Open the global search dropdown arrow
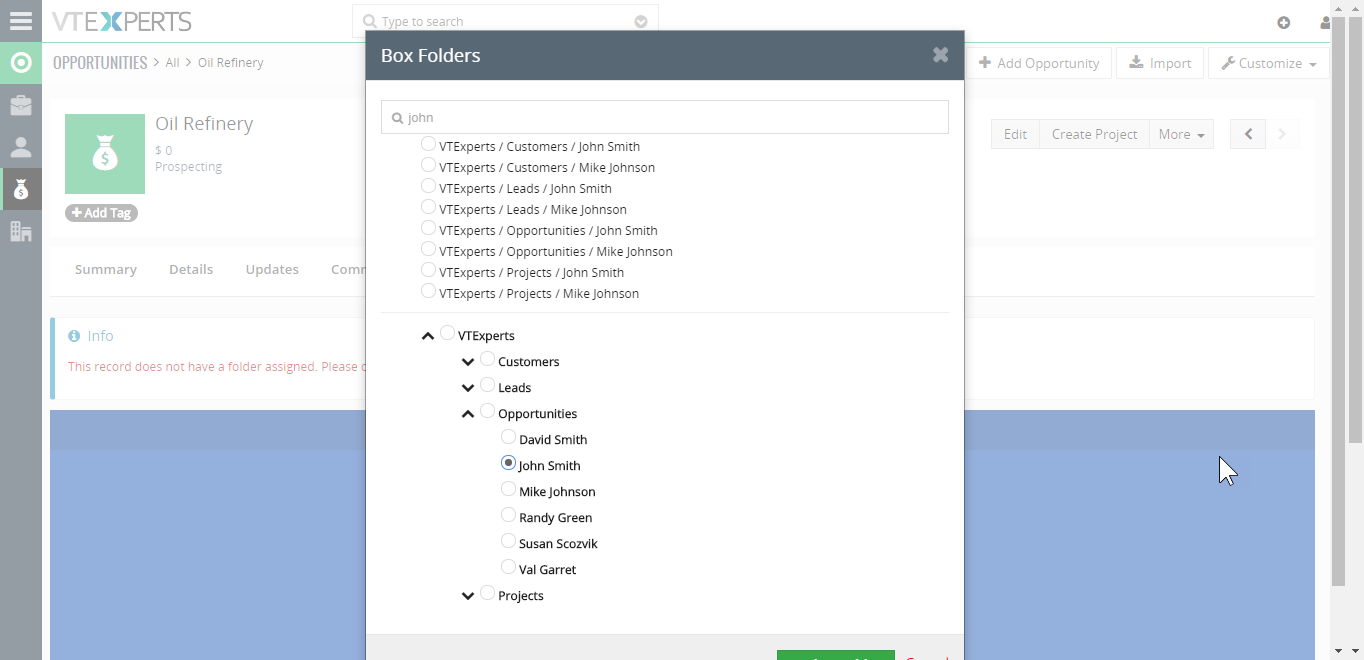This screenshot has height=660, width=1364. coord(641,21)
